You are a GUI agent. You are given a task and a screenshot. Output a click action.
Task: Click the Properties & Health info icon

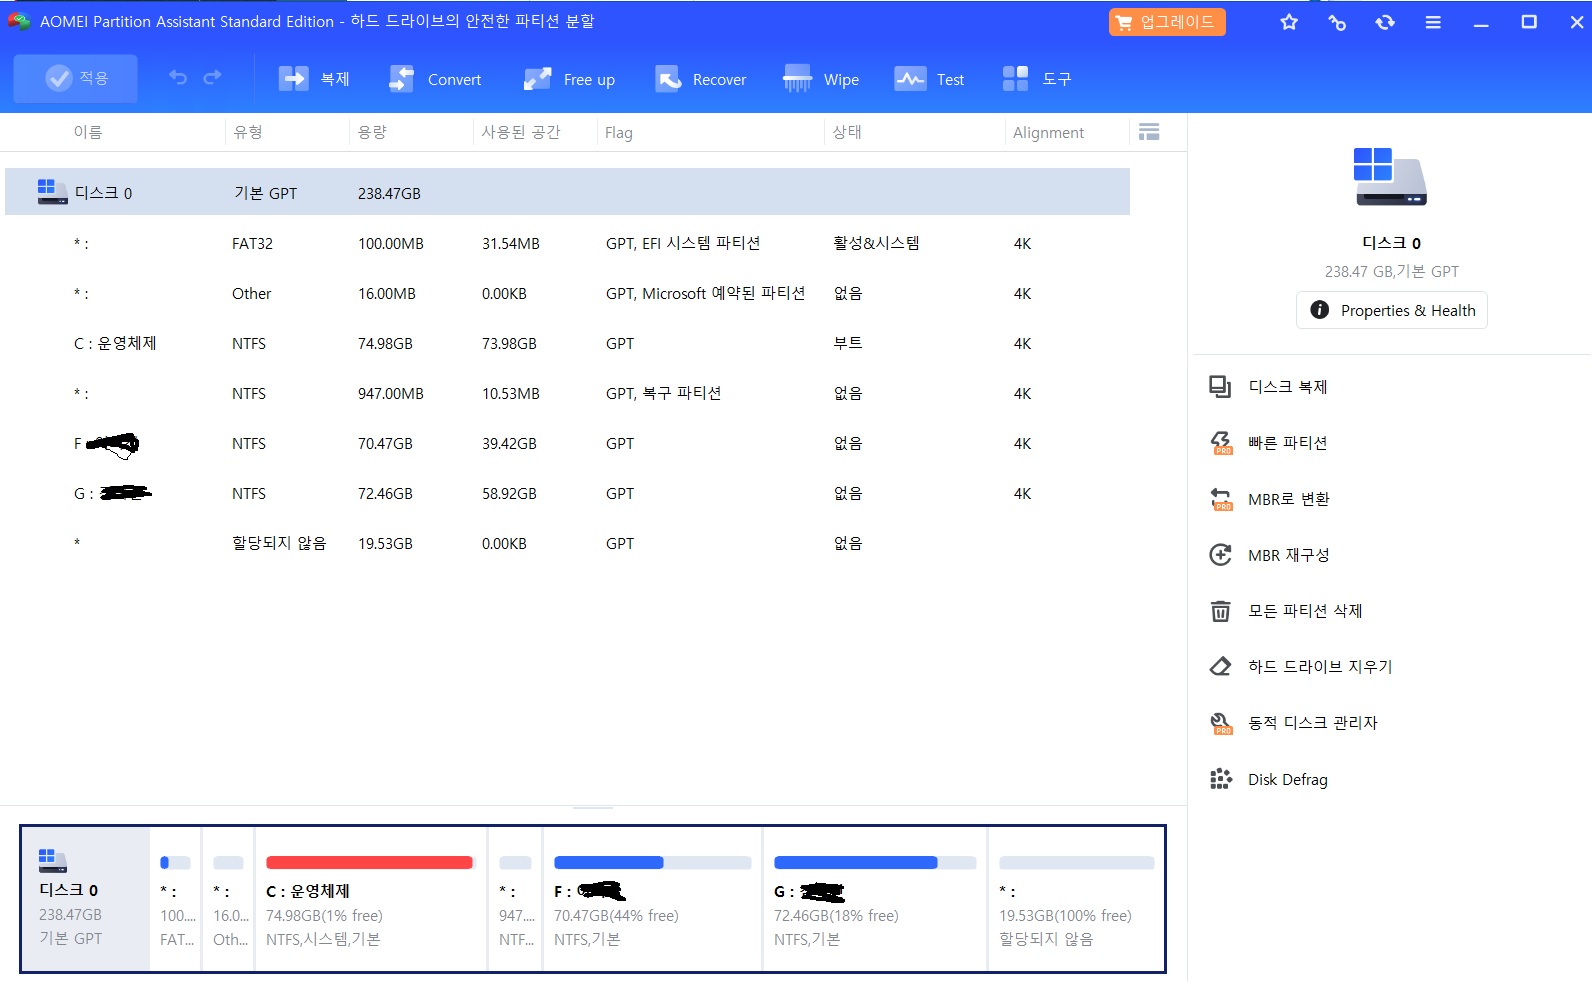[x=1320, y=310]
